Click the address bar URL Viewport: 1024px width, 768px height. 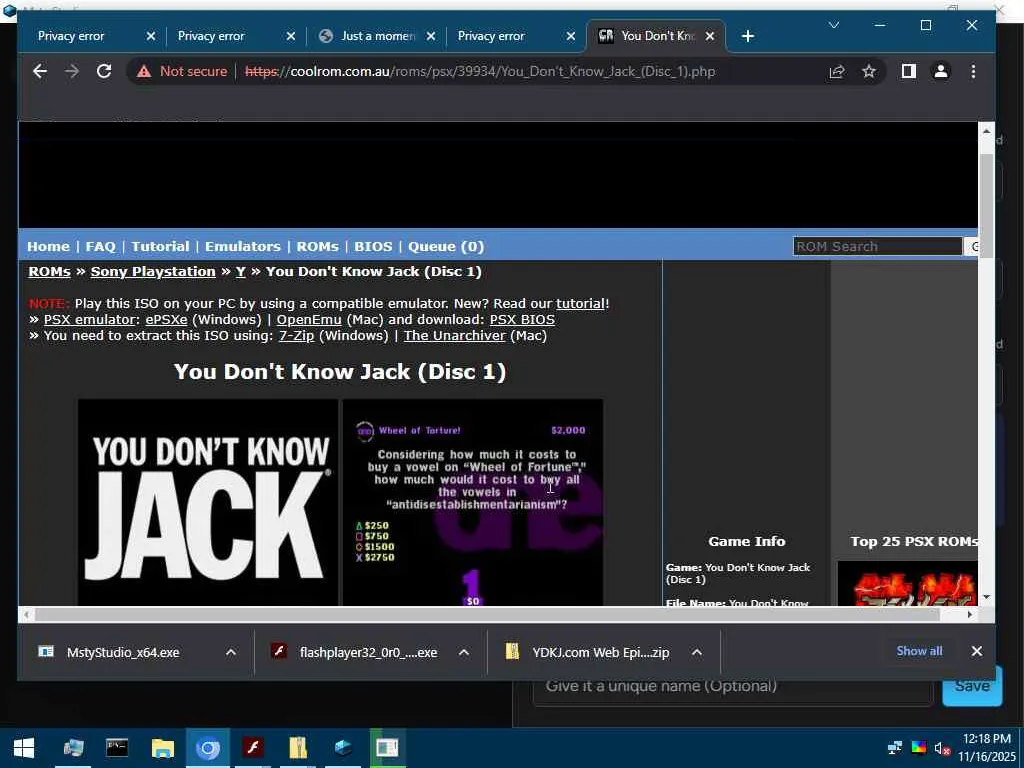point(480,71)
